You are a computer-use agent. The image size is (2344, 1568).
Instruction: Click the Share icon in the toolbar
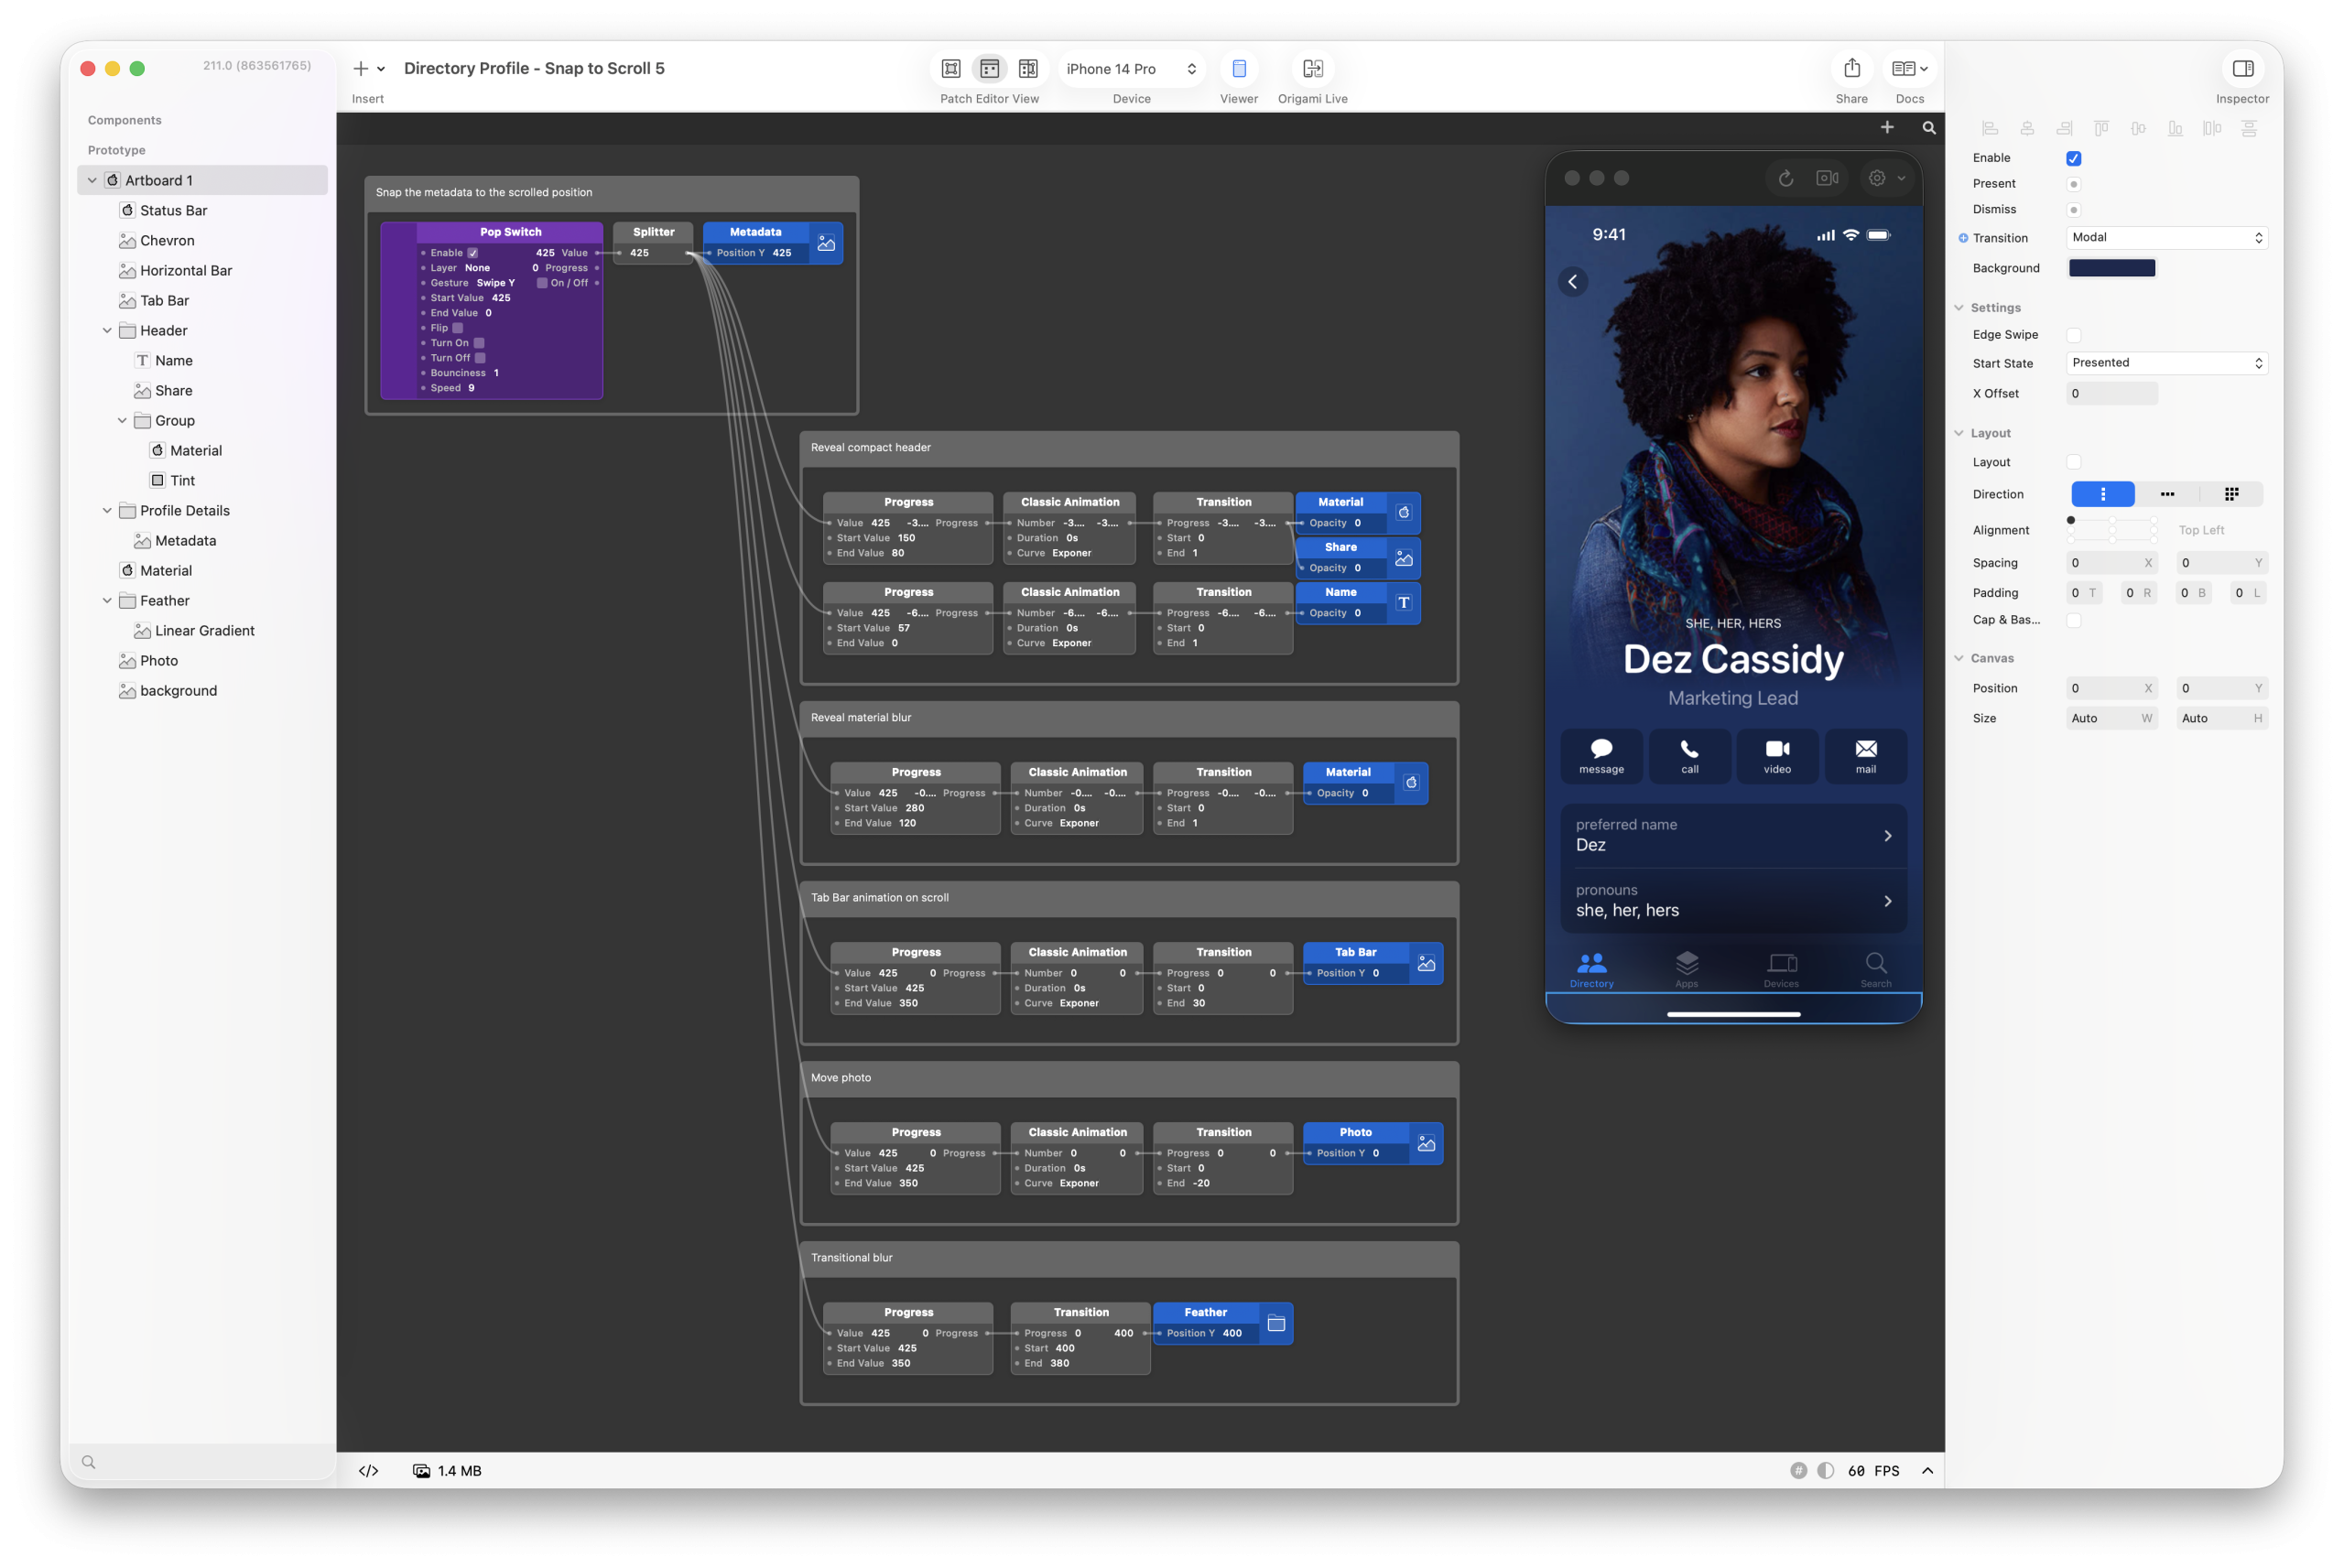click(1851, 69)
